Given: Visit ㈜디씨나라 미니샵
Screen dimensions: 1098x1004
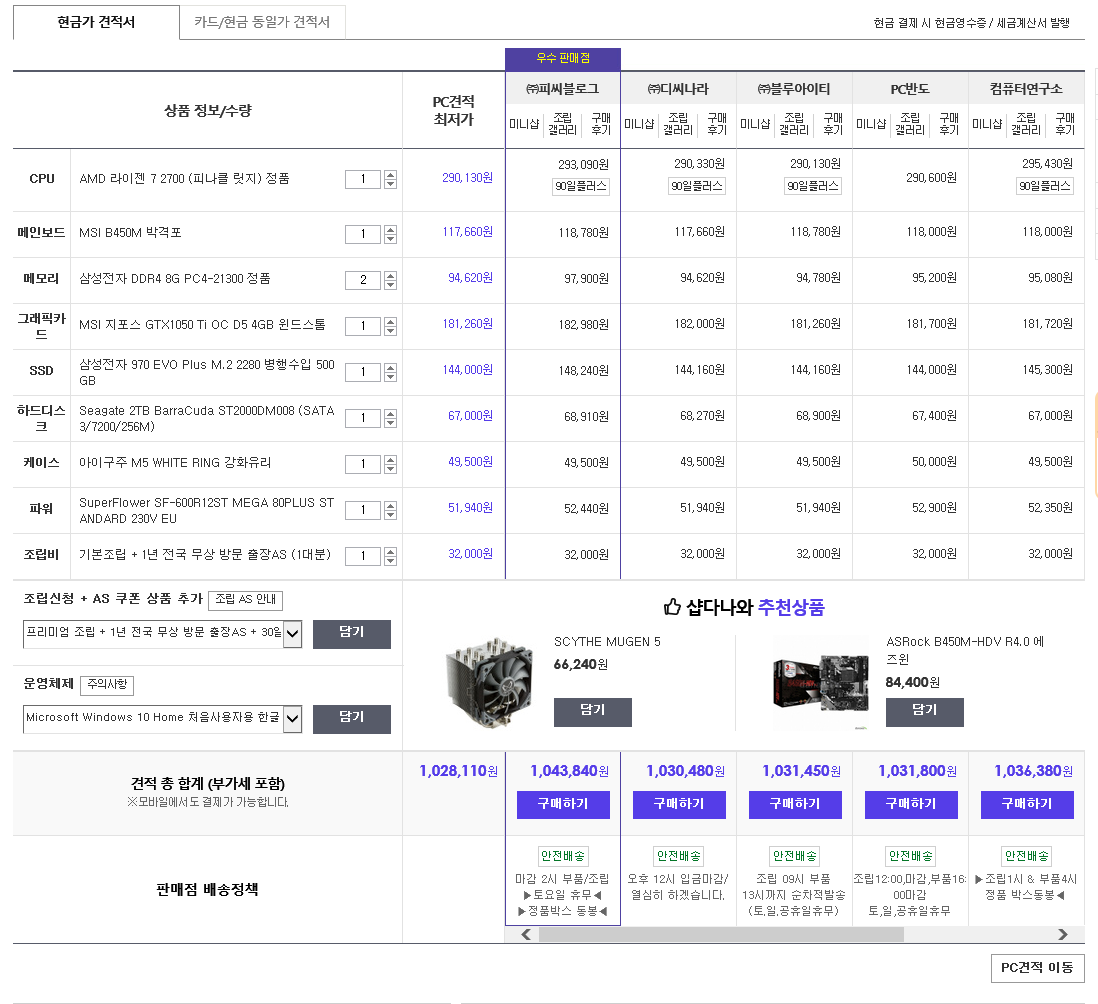Looking at the screenshot, I should coord(639,124).
